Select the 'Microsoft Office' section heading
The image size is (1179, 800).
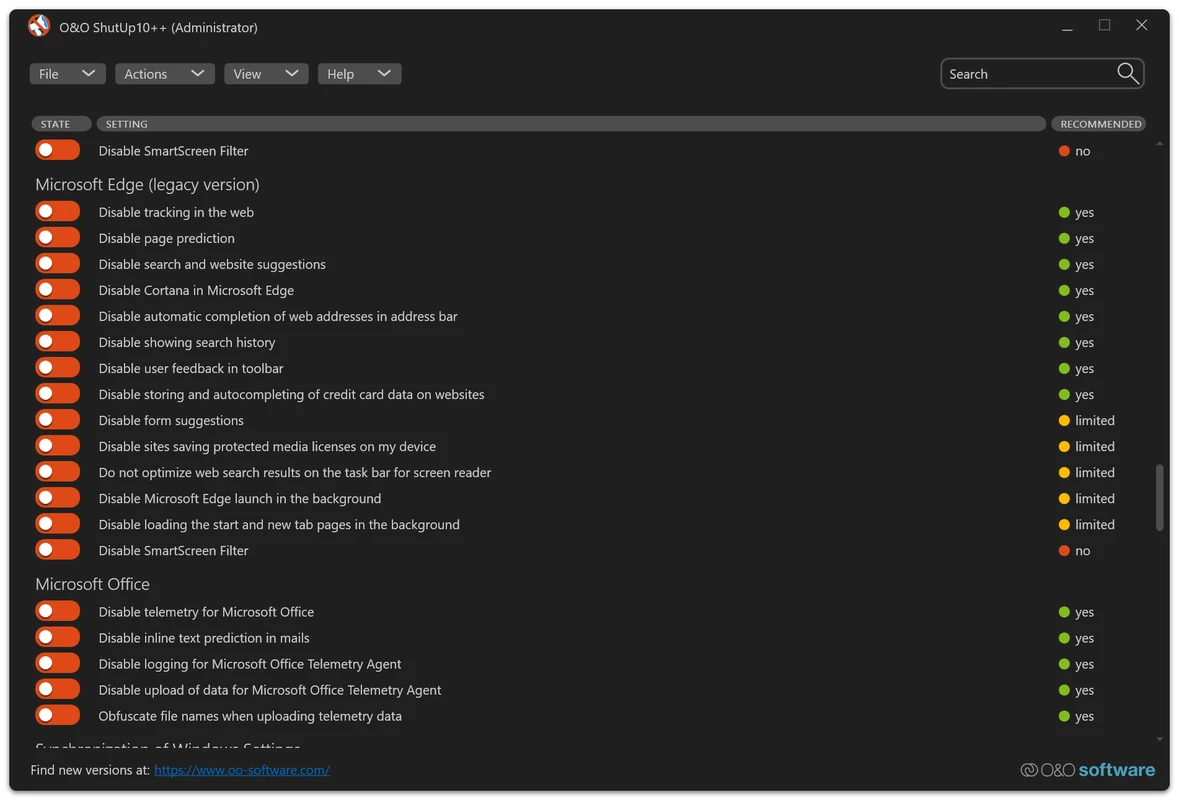tap(92, 584)
